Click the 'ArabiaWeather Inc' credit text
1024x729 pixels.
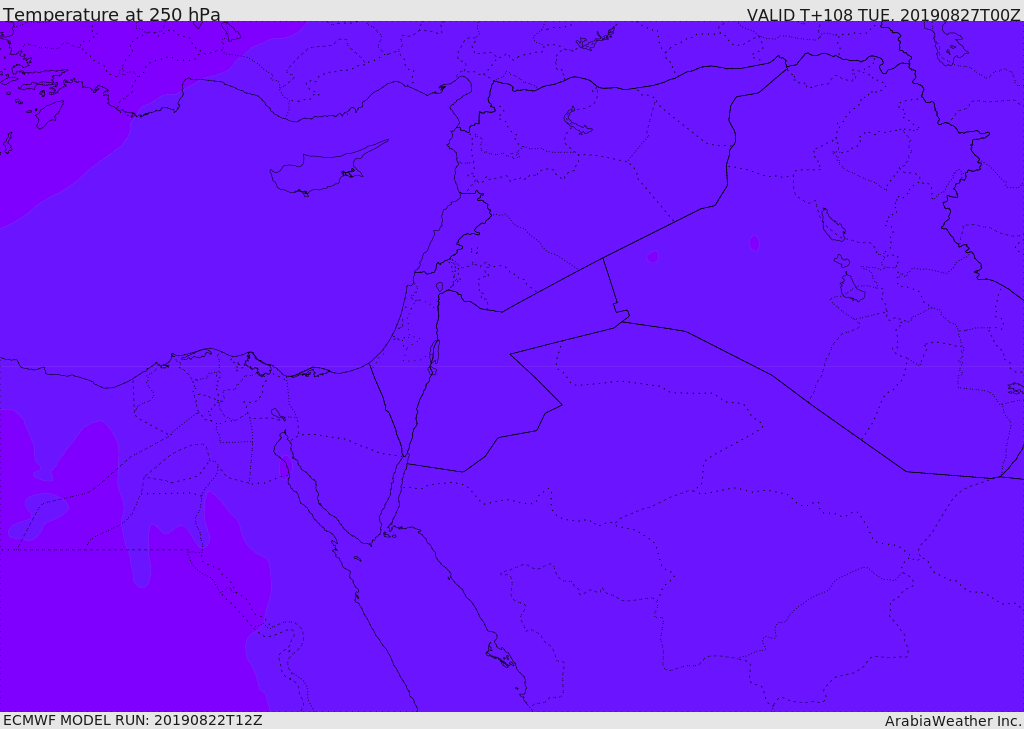coord(953,721)
